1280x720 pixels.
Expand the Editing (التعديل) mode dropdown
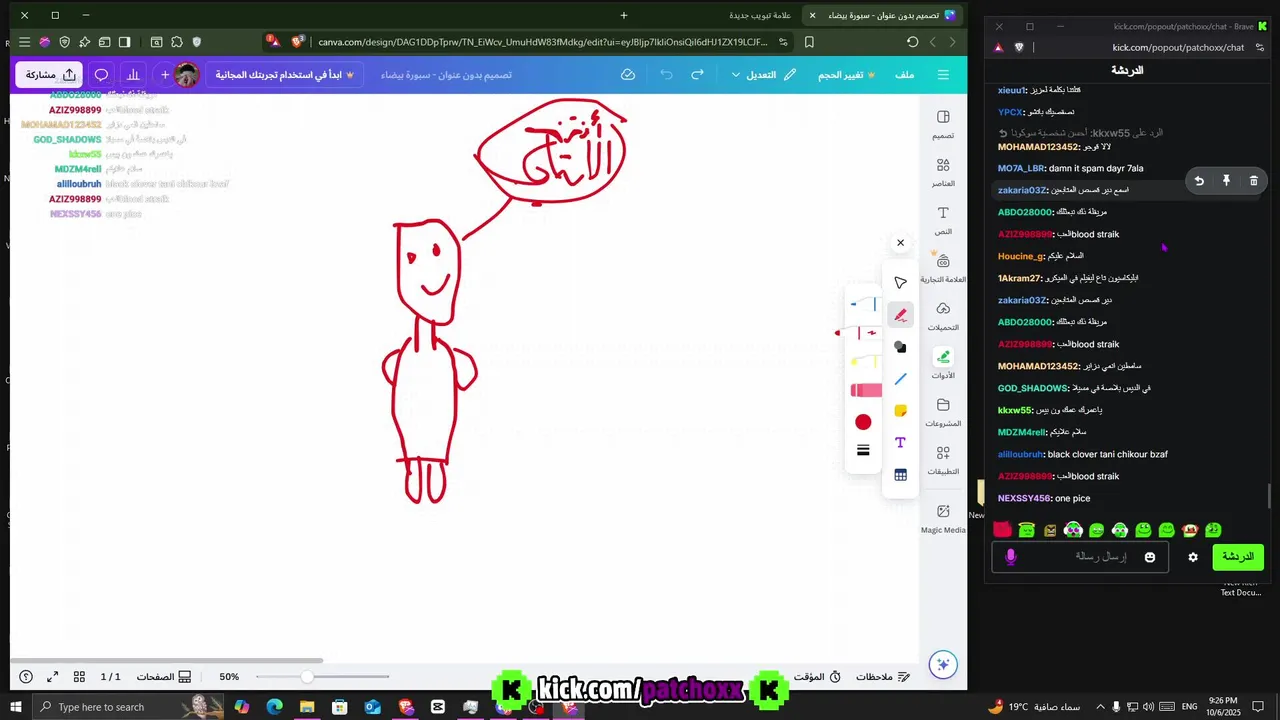[764, 75]
